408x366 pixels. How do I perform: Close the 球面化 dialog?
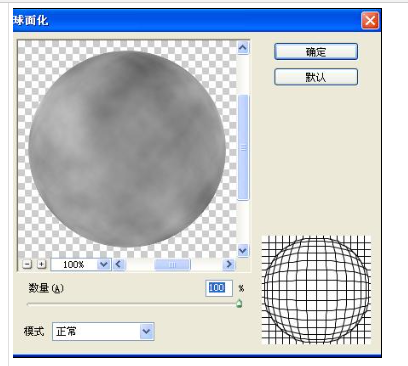[370, 20]
